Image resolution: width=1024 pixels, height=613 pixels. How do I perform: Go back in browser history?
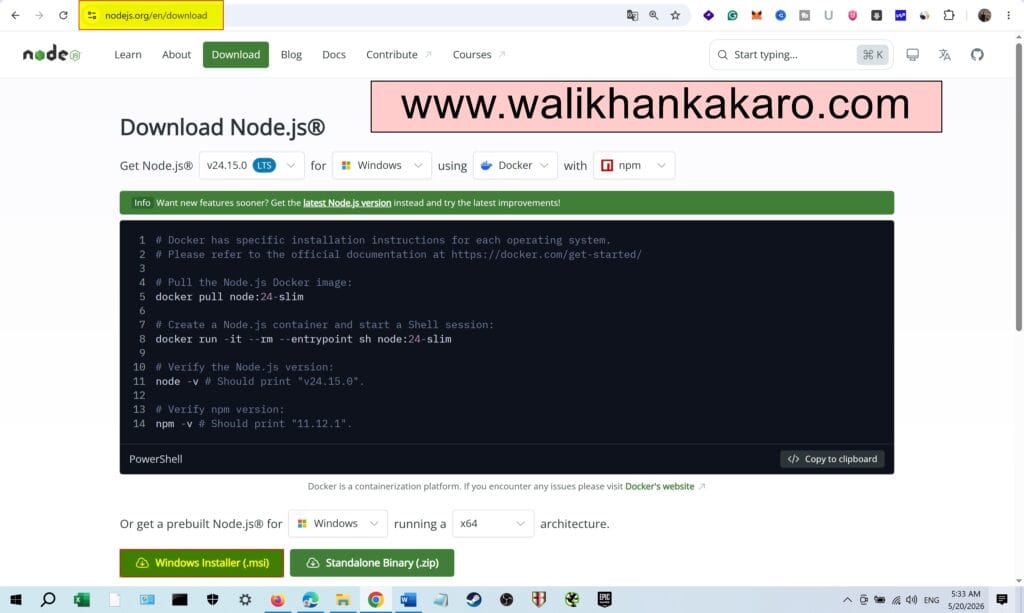pyautogui.click(x=16, y=15)
